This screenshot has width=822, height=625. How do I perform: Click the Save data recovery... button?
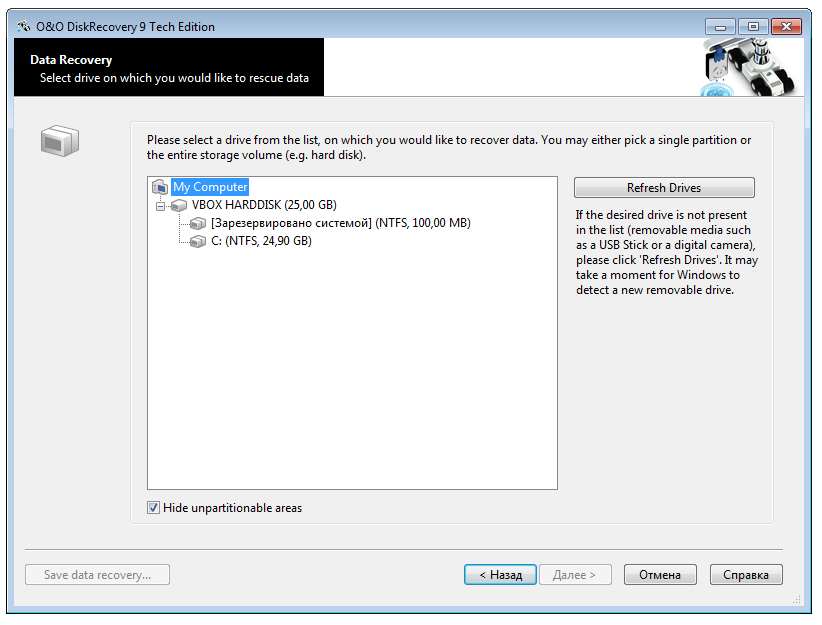pyautogui.click(x=98, y=575)
